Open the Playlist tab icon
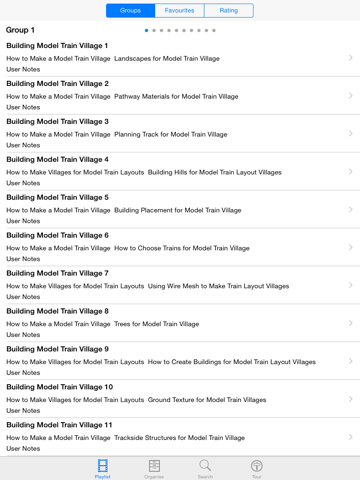360x480 pixels. pos(103,468)
